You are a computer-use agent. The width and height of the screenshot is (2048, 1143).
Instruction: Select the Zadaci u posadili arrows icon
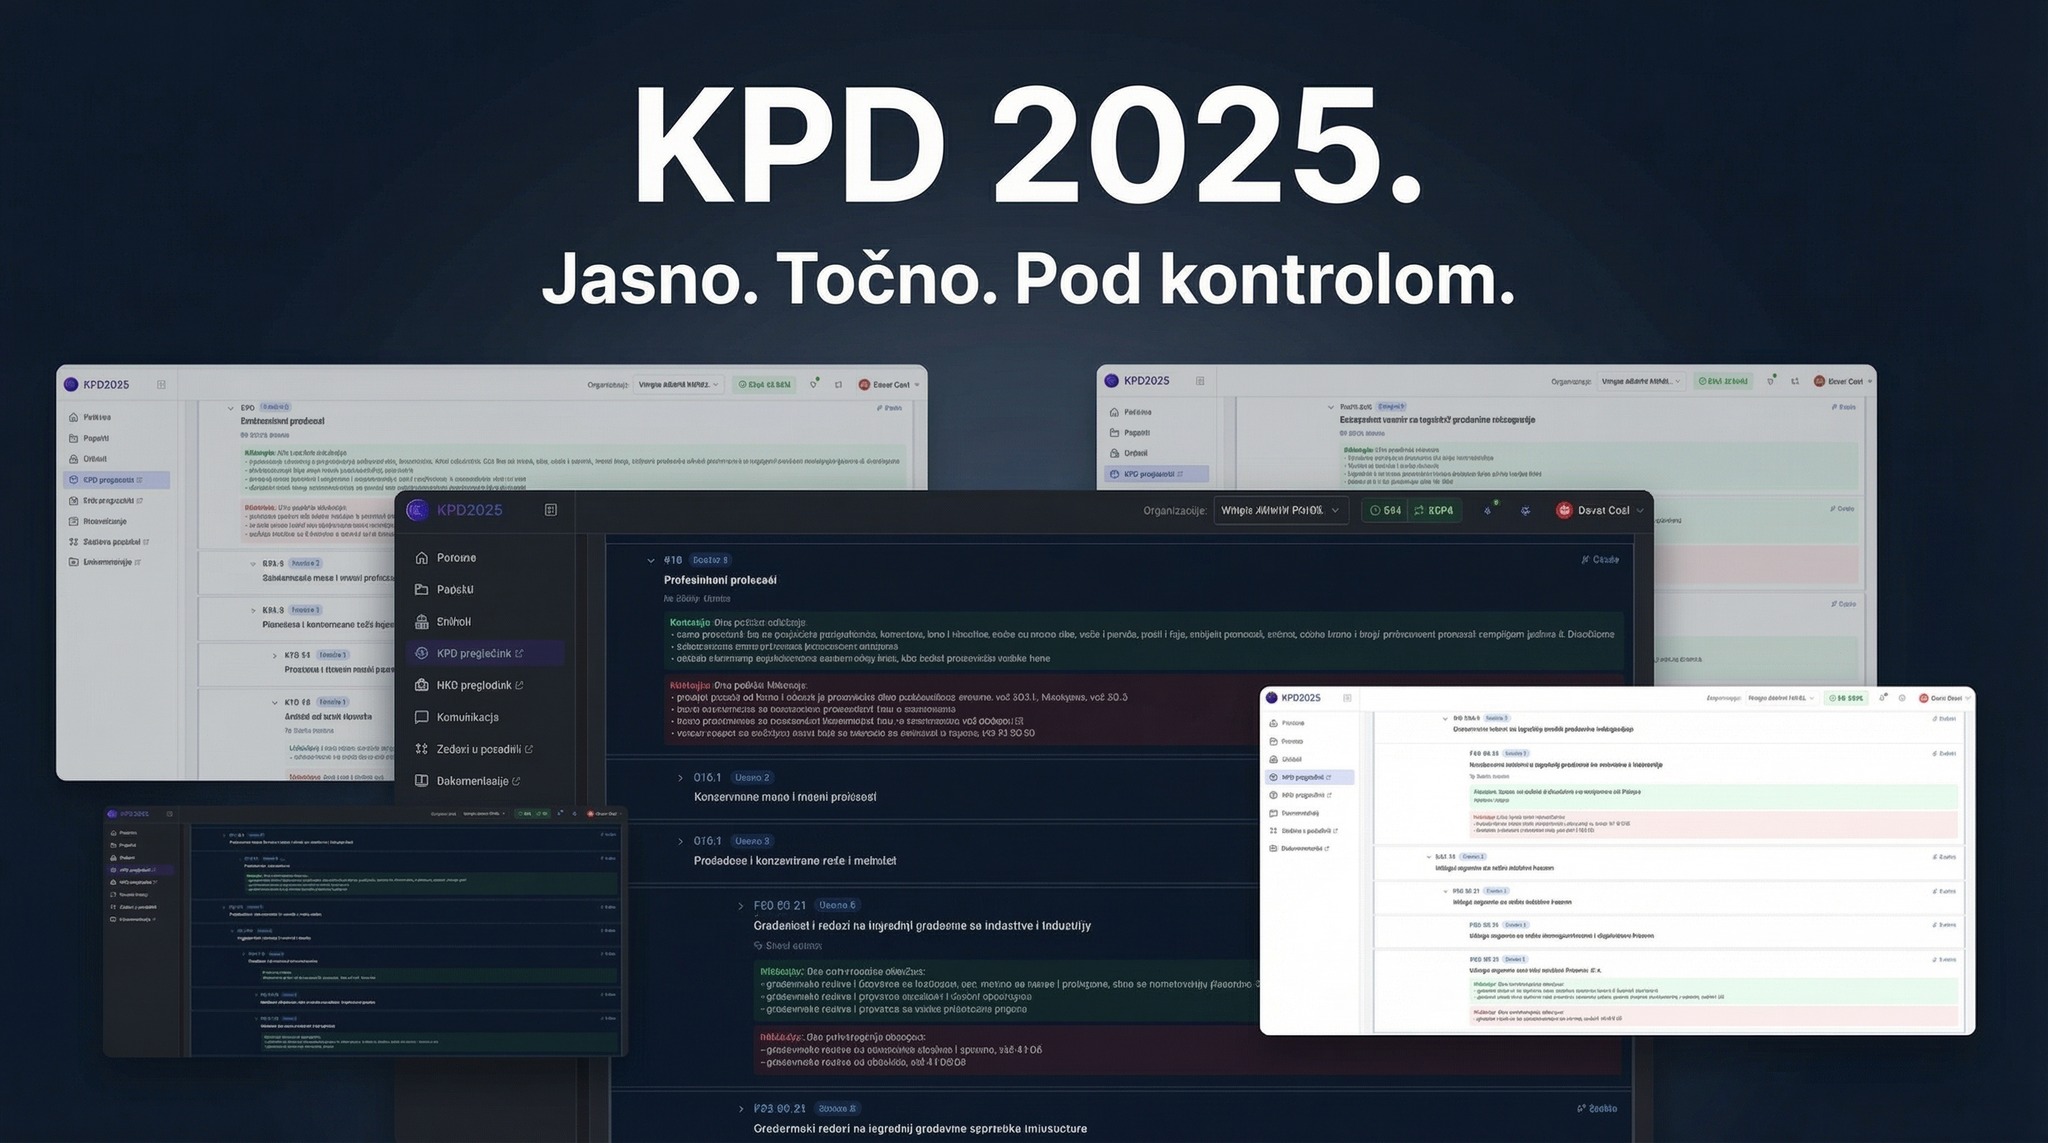coord(422,748)
